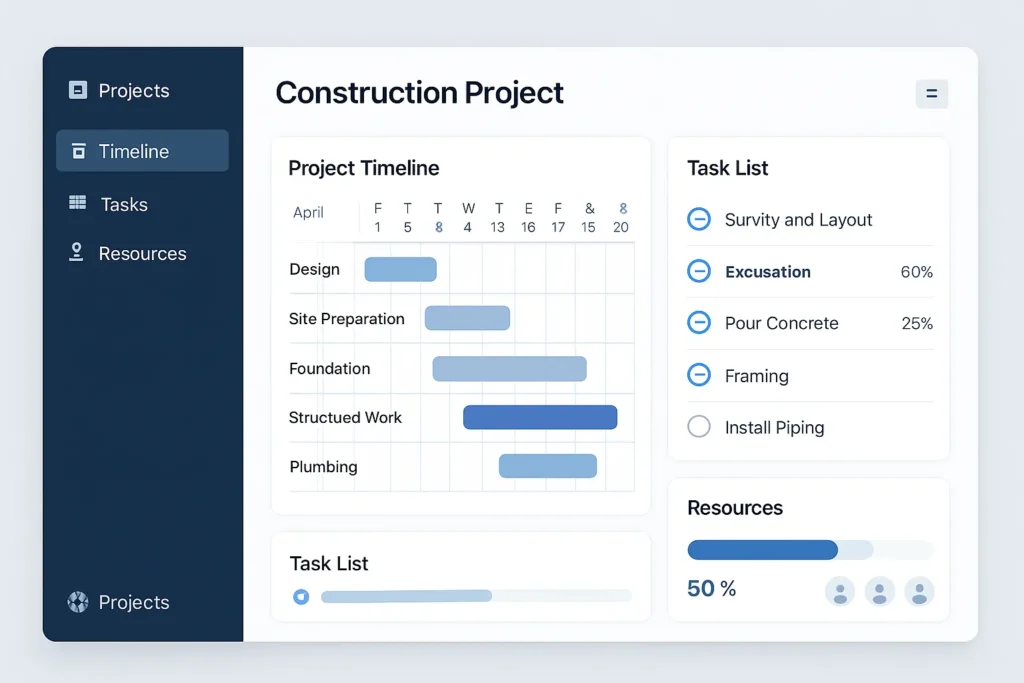
Task: Open the April month selector
Action: (x=308, y=213)
